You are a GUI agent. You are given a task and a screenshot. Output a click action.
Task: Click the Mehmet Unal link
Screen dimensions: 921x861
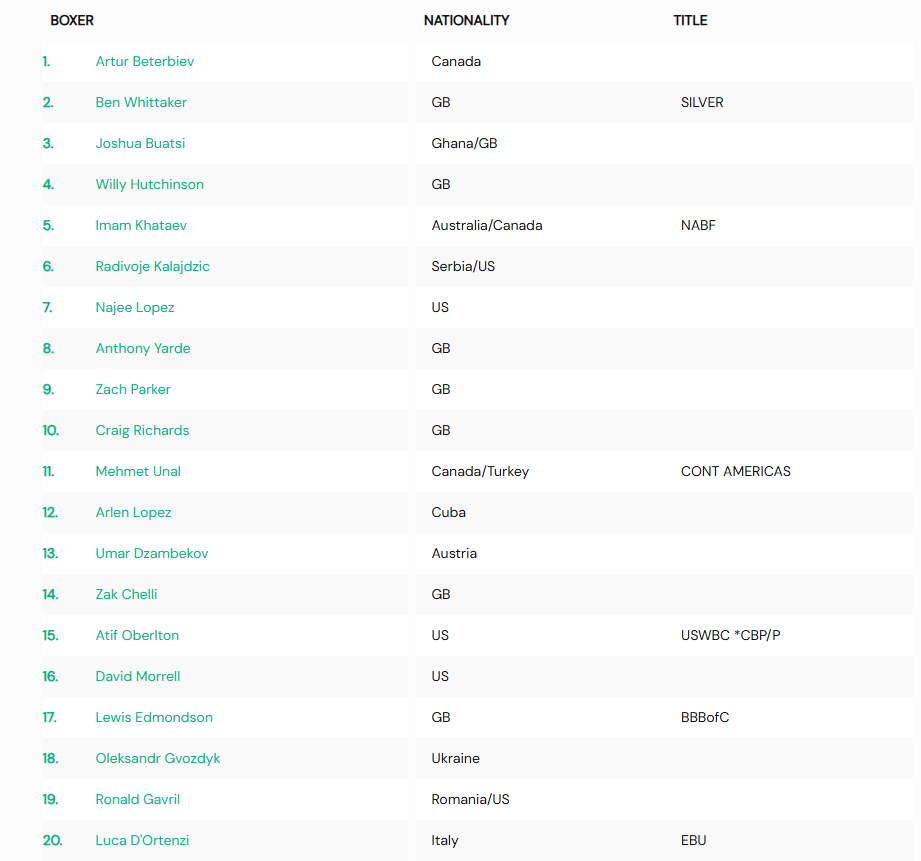click(138, 472)
